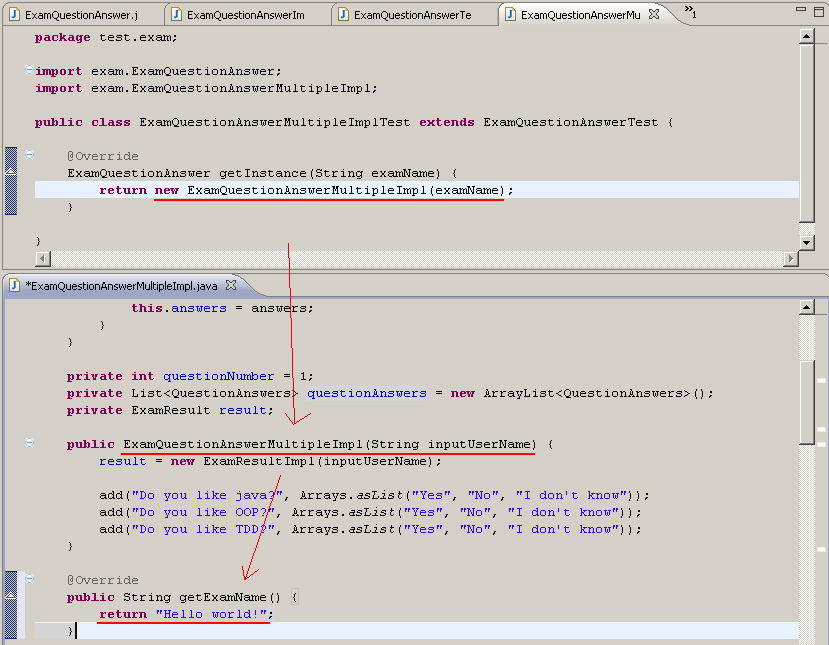Screen dimensions: 829x645
Task: Click the Java icon on ExamQuestionAnswerMultipleImpl.java tab
Action: (x=12, y=285)
